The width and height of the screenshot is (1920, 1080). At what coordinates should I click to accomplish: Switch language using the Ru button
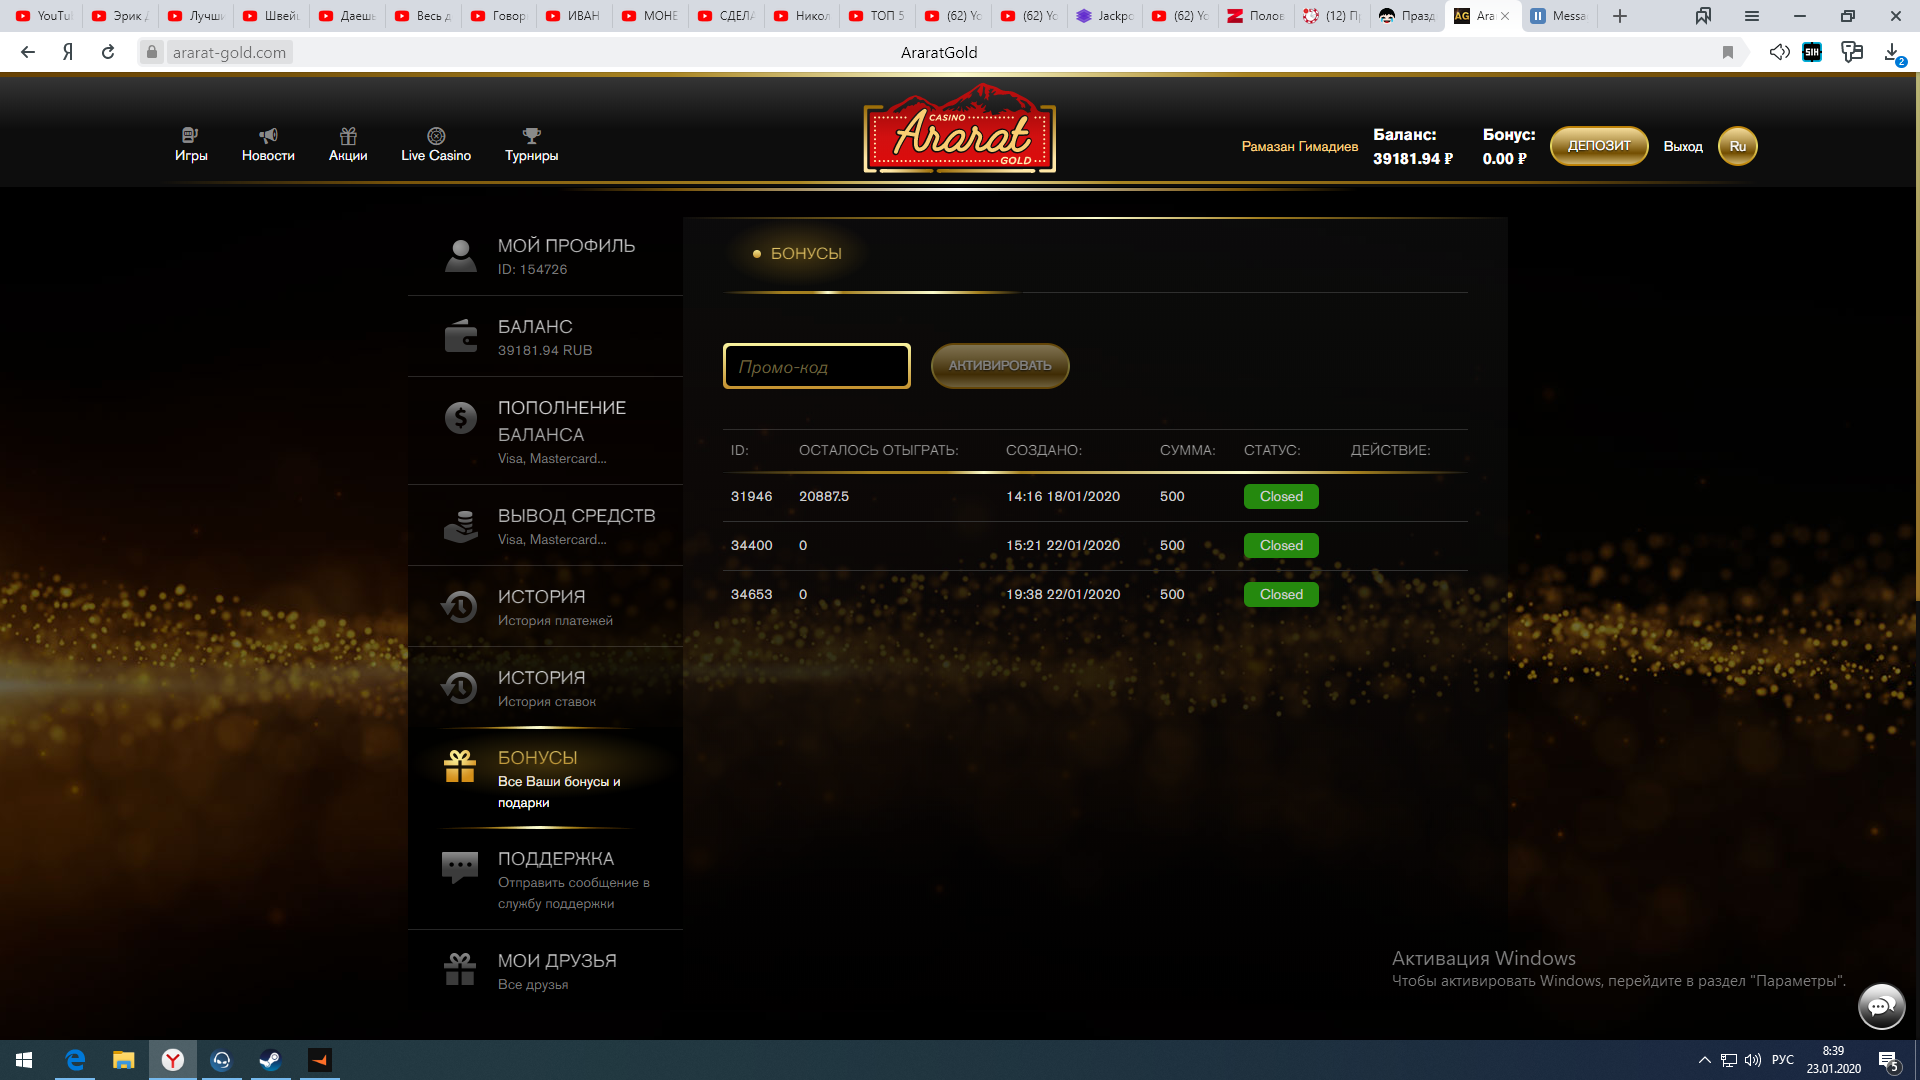1737,146
